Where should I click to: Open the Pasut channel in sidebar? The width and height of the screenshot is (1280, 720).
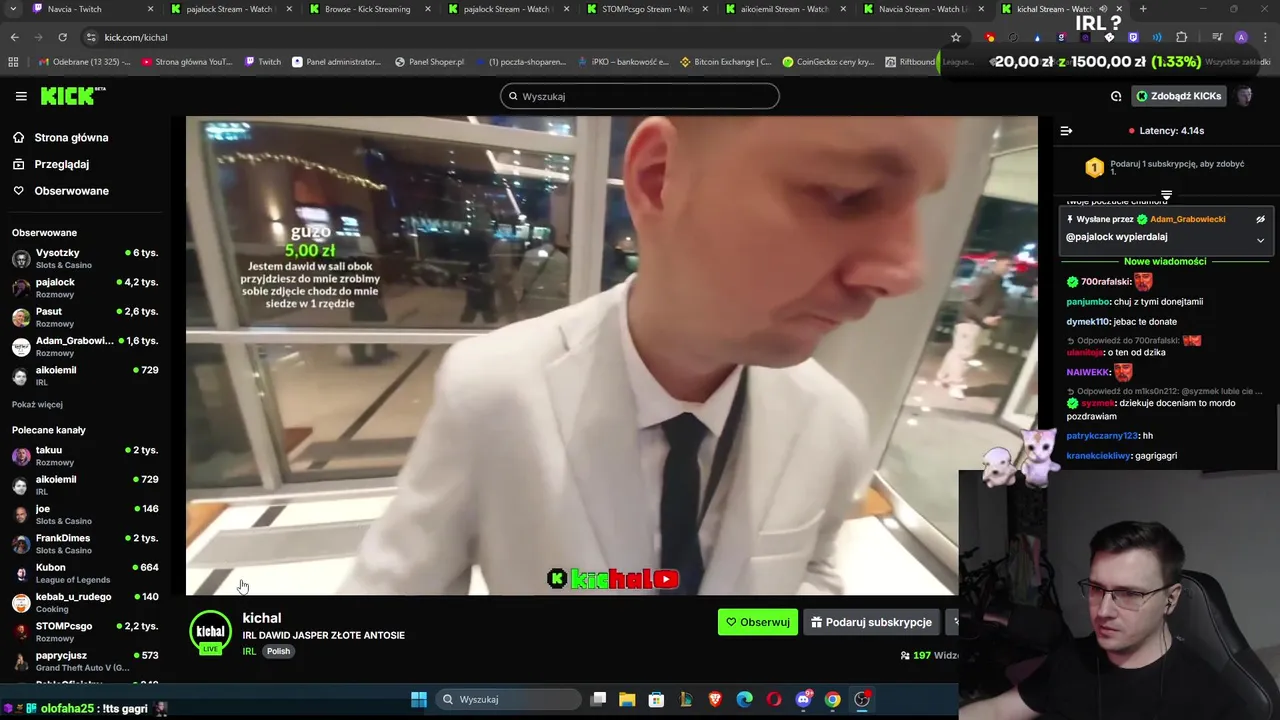pyautogui.click(x=85, y=317)
